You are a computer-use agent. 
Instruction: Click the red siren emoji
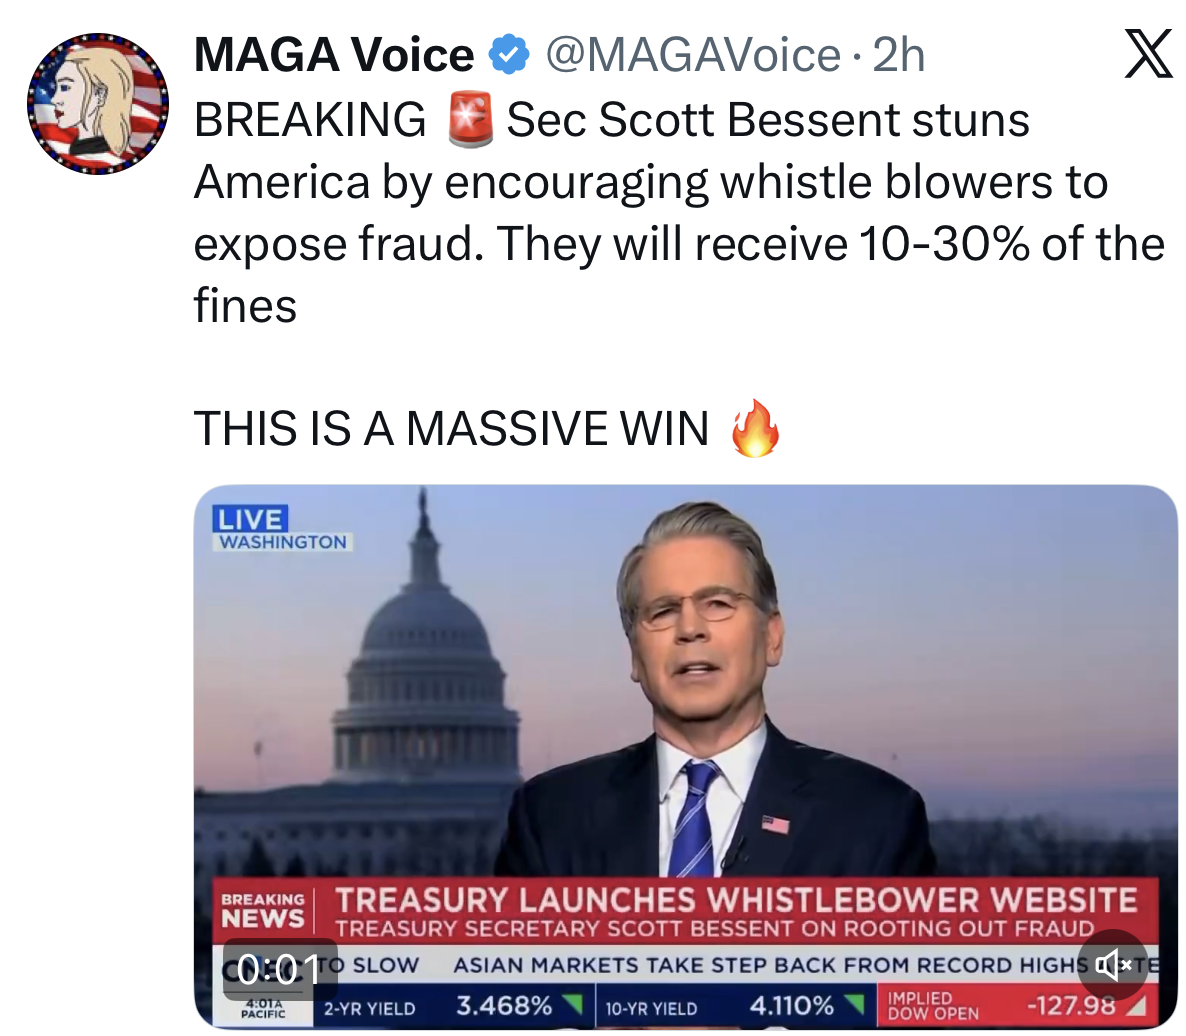tap(469, 120)
